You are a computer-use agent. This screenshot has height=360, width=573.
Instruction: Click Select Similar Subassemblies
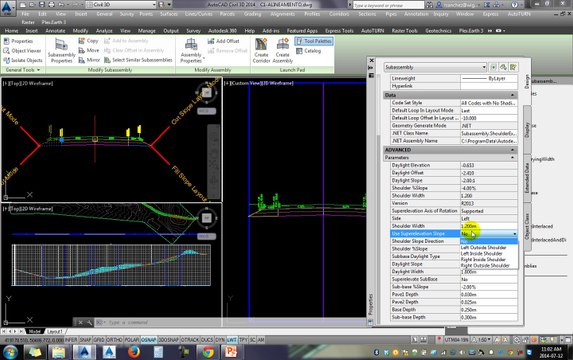point(138,60)
